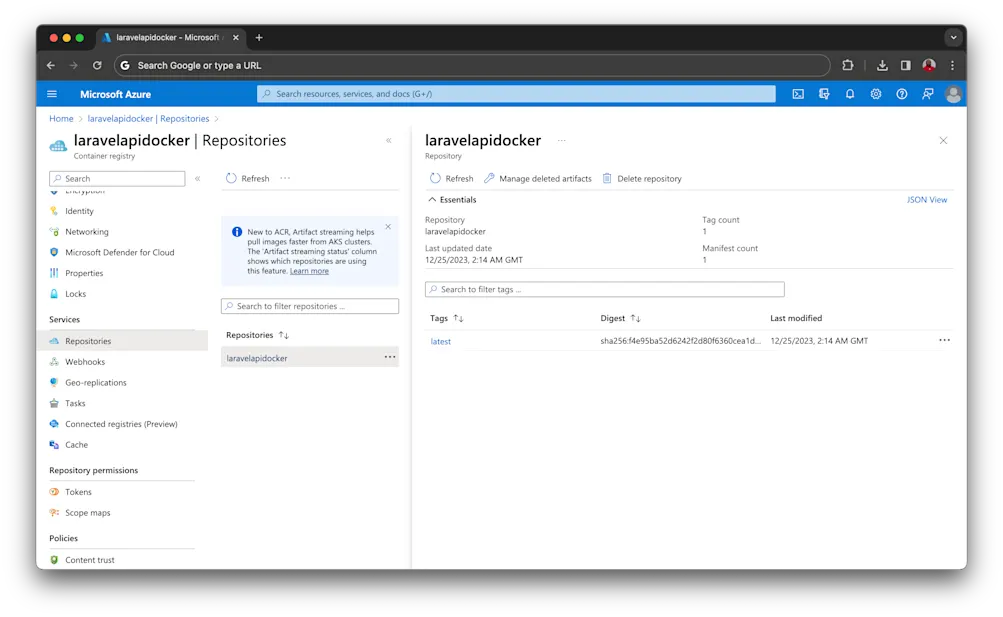This screenshot has height=617, width=1003.
Task: Click Manage deleted artifacts
Action: pos(538,178)
